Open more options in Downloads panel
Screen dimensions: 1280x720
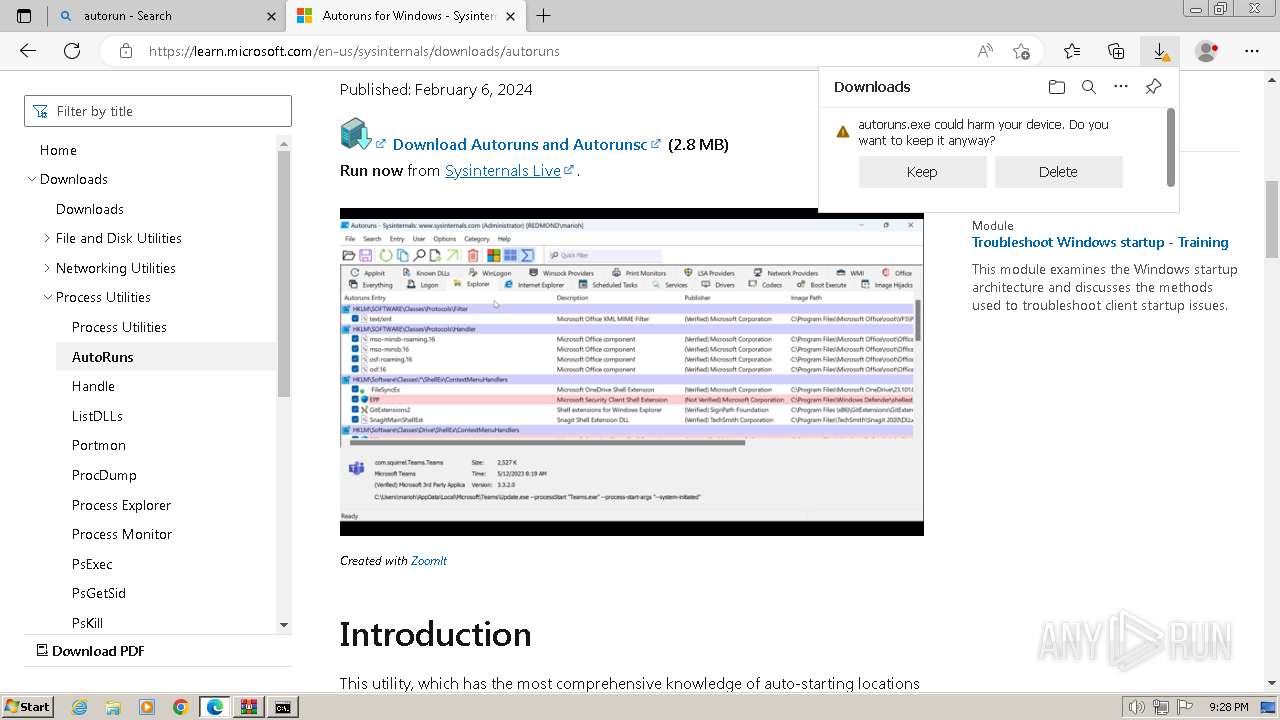pyautogui.click(x=1121, y=87)
